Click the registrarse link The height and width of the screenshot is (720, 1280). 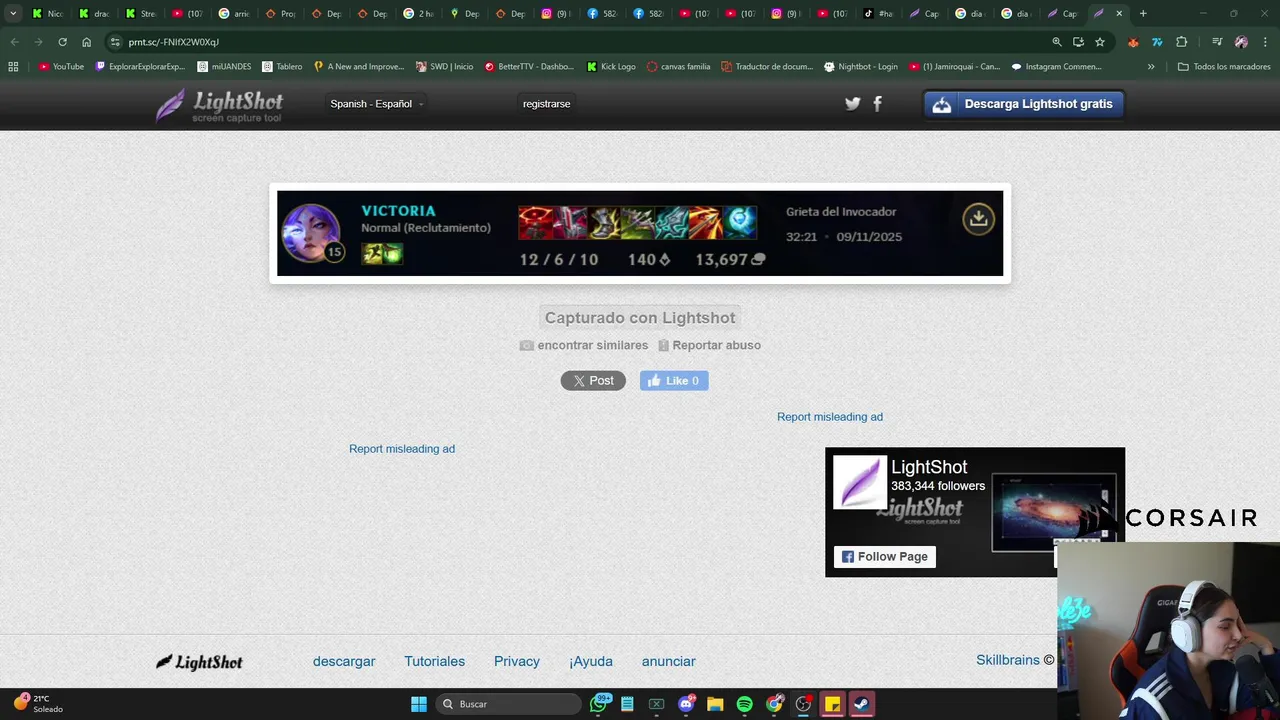click(x=546, y=104)
